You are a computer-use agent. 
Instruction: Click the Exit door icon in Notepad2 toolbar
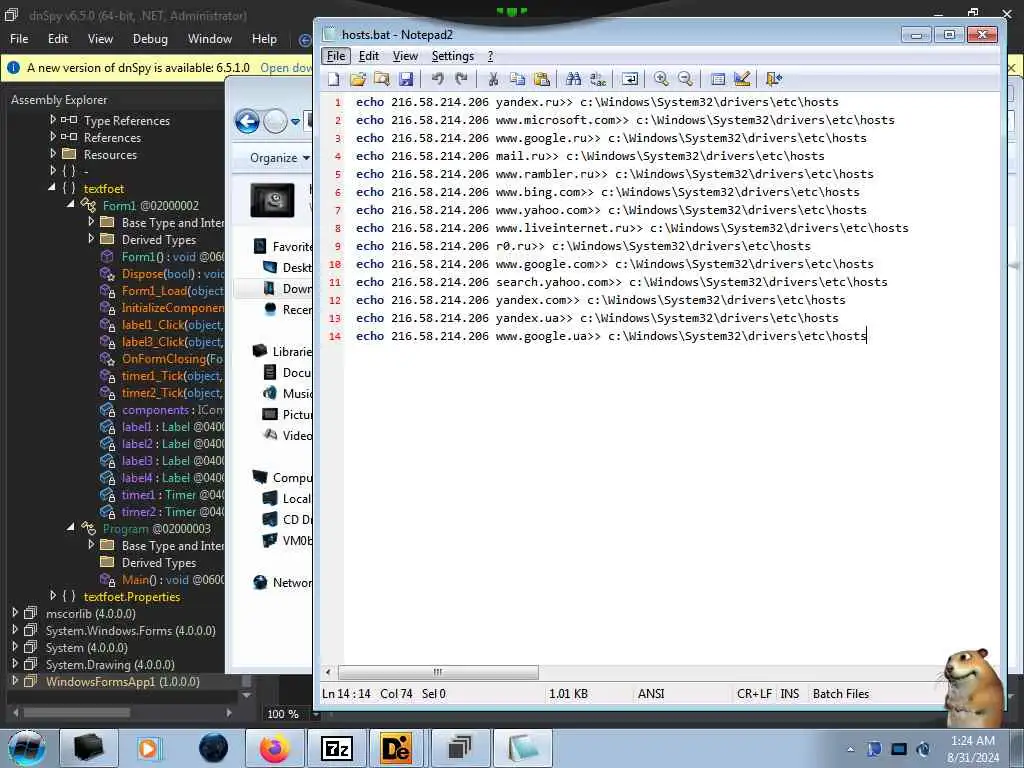(773, 79)
